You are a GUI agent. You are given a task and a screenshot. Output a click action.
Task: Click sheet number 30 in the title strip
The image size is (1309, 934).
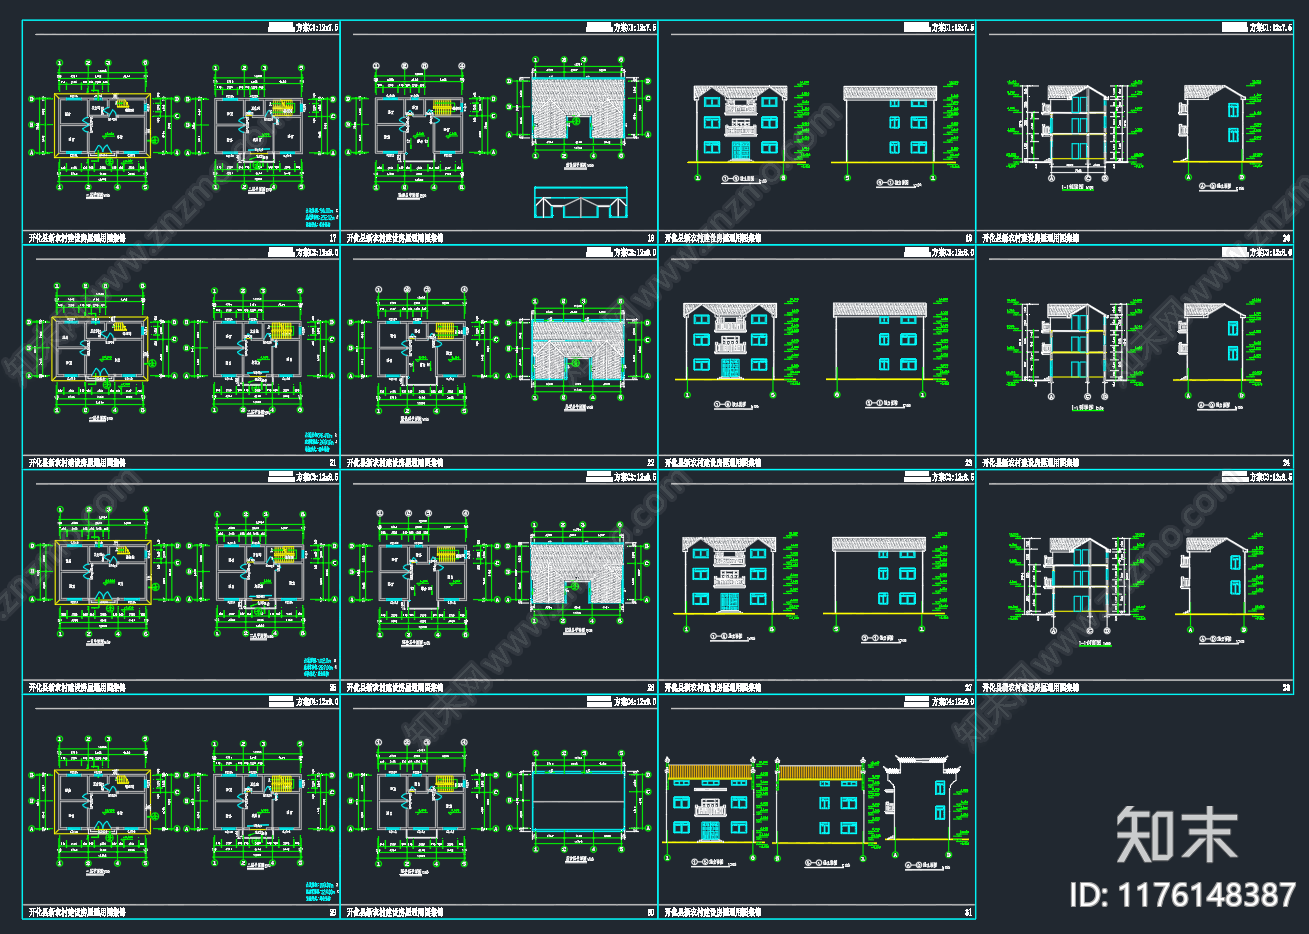tap(651, 913)
